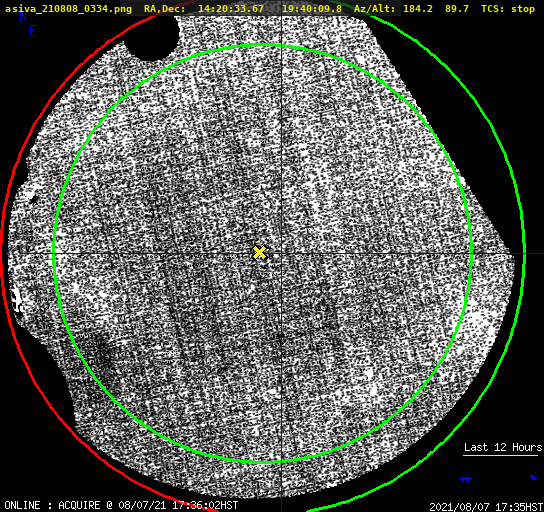Click the 2021/08/07 17:35HST image timestamp
The image size is (544, 512).
point(486,507)
